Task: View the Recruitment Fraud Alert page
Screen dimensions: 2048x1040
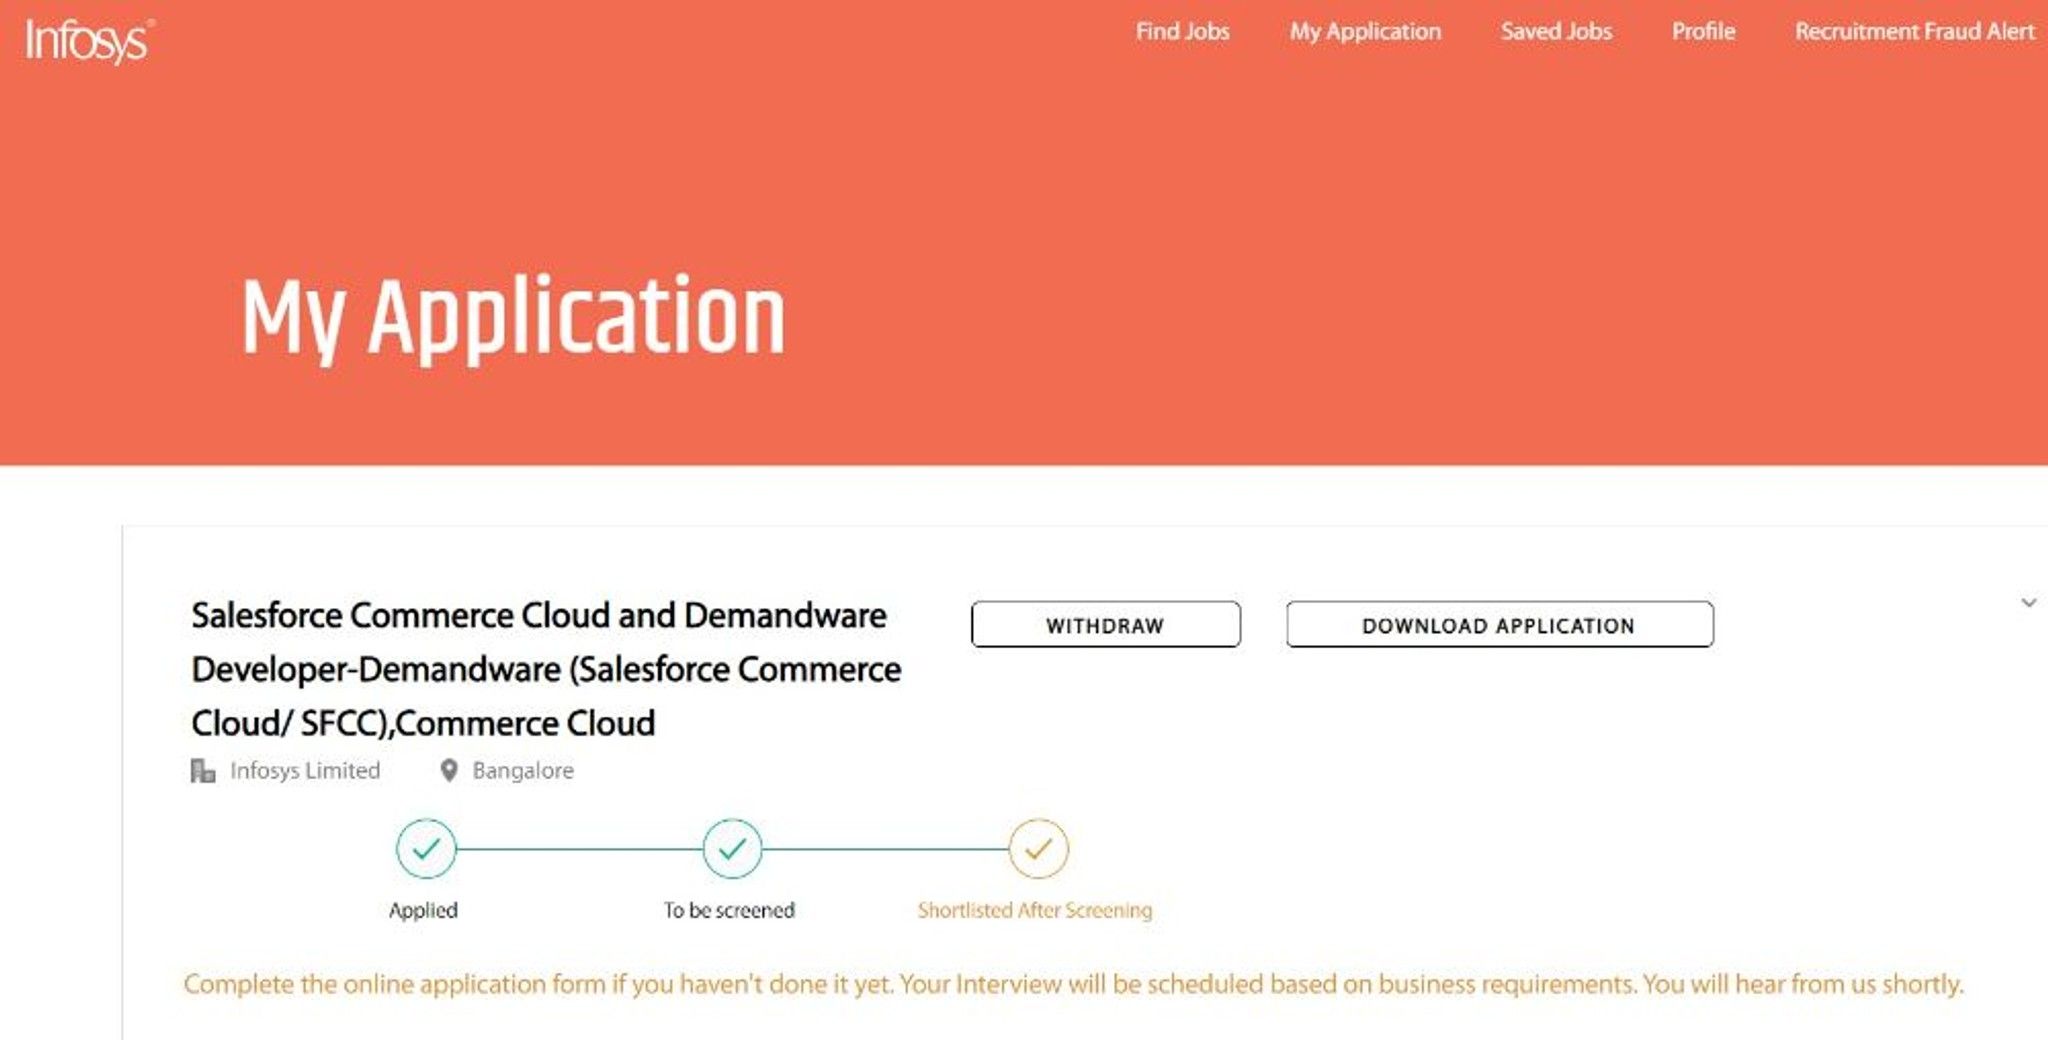Action: pyautogui.click(x=1914, y=32)
